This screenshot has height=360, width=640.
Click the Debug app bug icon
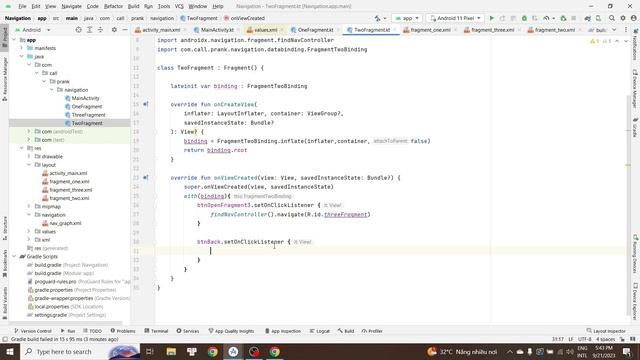click(524, 18)
